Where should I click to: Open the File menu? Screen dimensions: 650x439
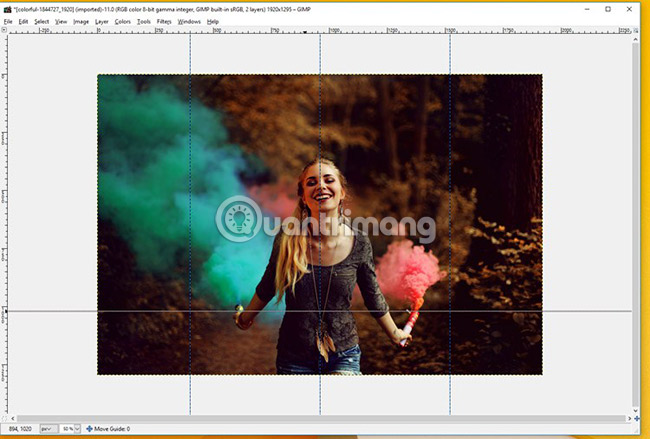click(x=8, y=21)
